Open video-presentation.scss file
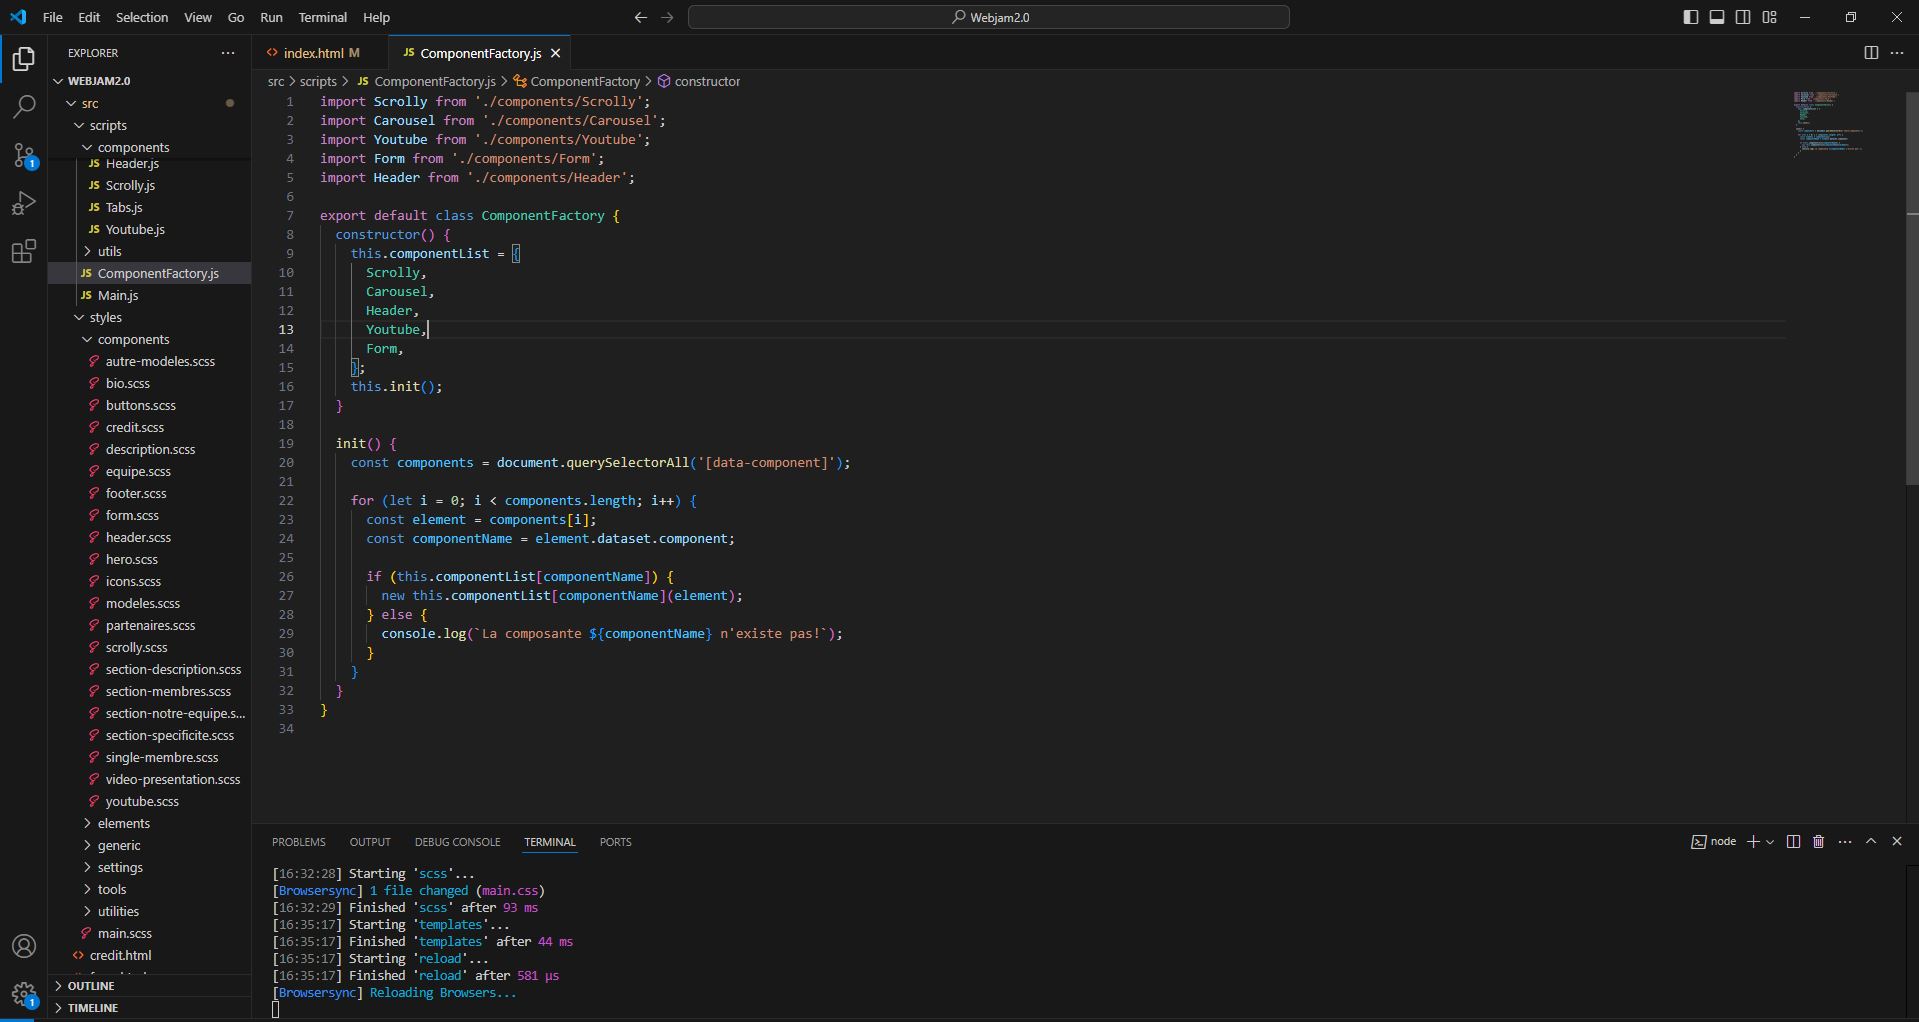 150,779
